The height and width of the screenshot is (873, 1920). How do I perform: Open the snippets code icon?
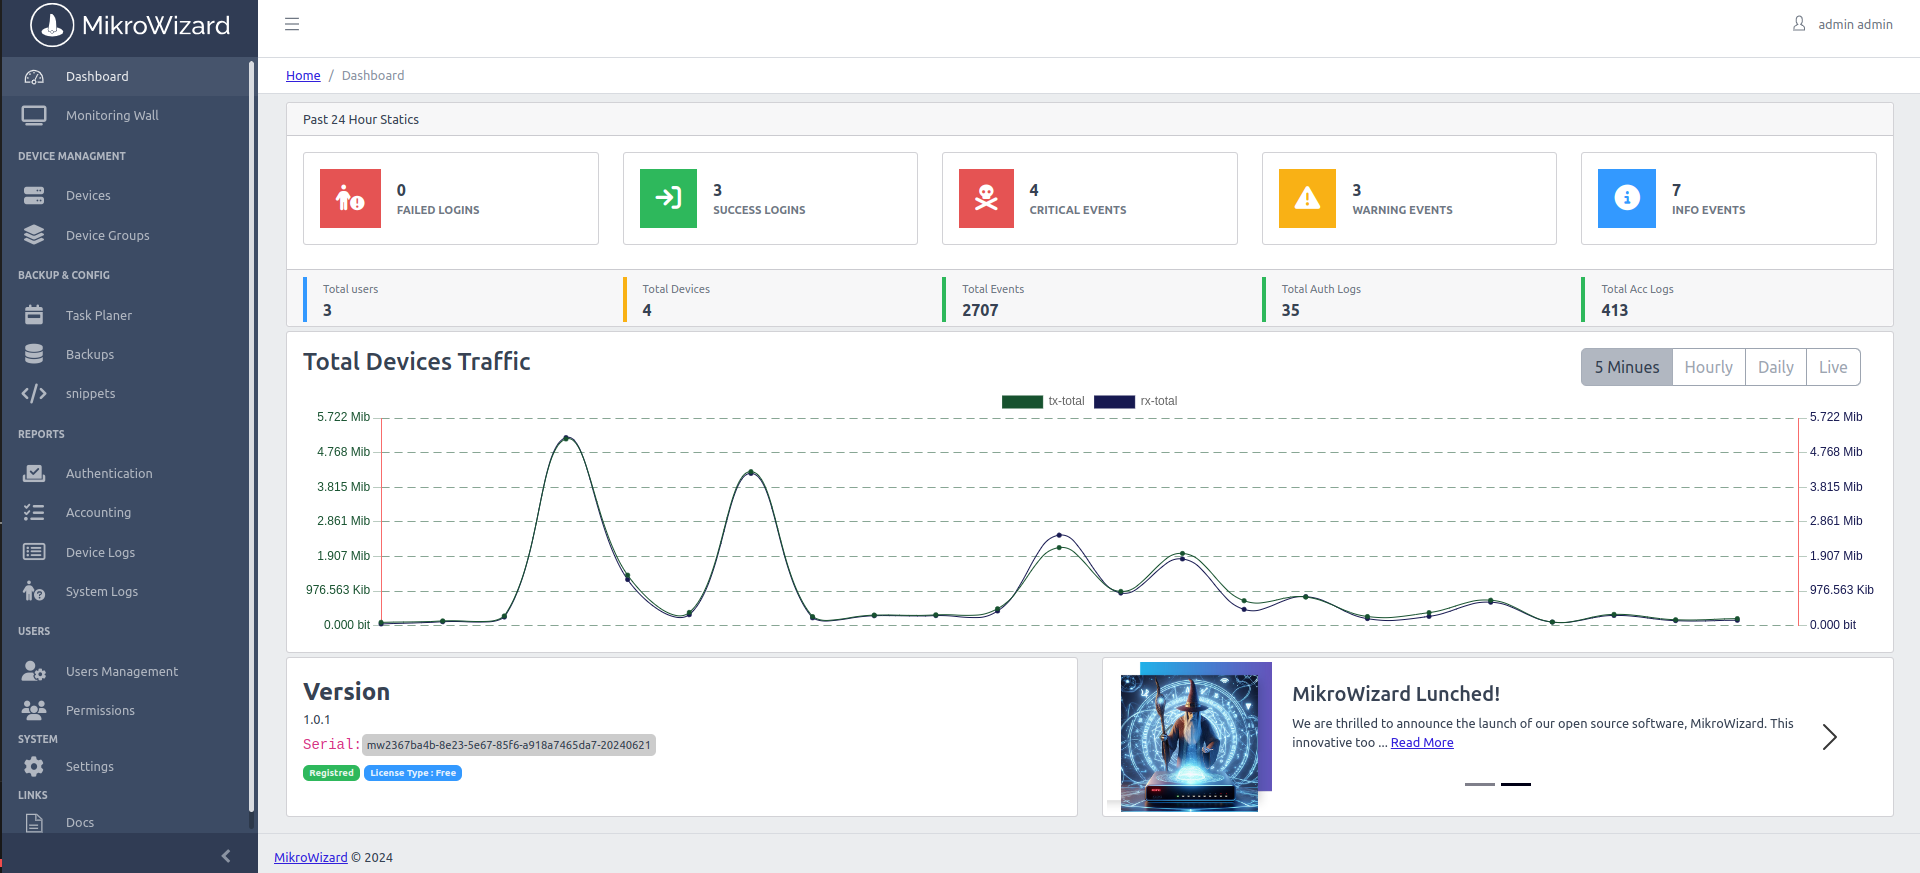[34, 394]
